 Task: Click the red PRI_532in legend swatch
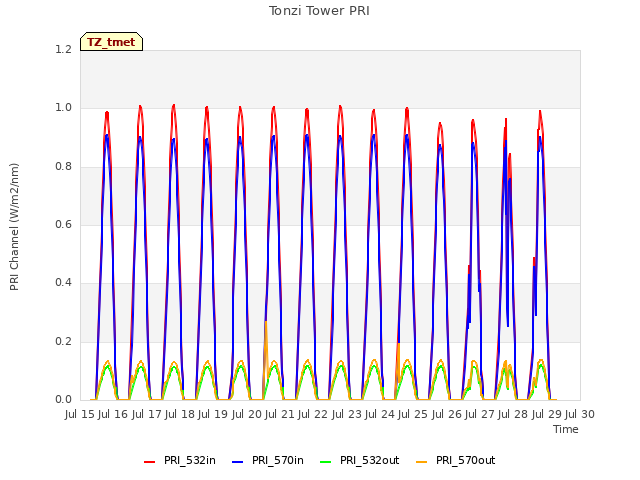150,462
